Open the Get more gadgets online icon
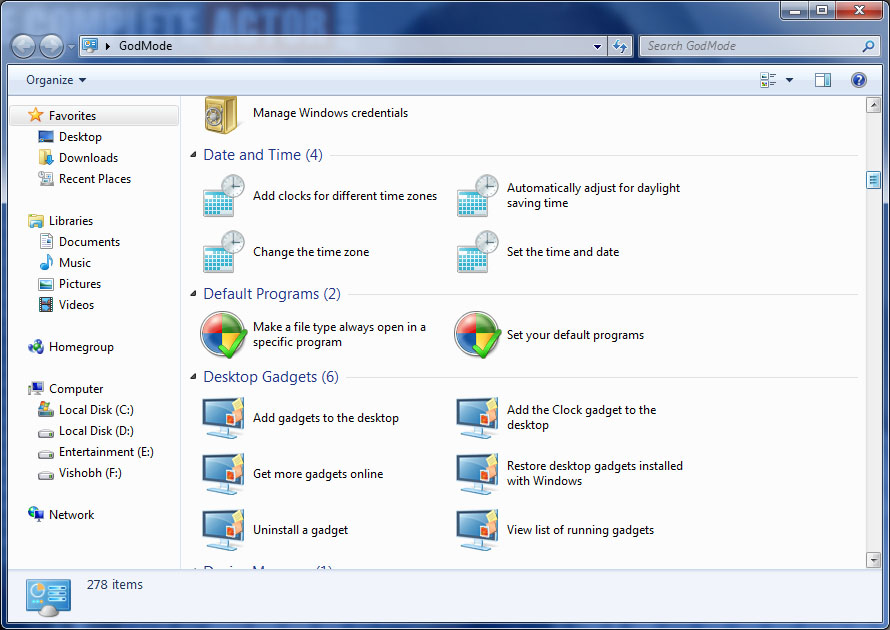 point(224,473)
